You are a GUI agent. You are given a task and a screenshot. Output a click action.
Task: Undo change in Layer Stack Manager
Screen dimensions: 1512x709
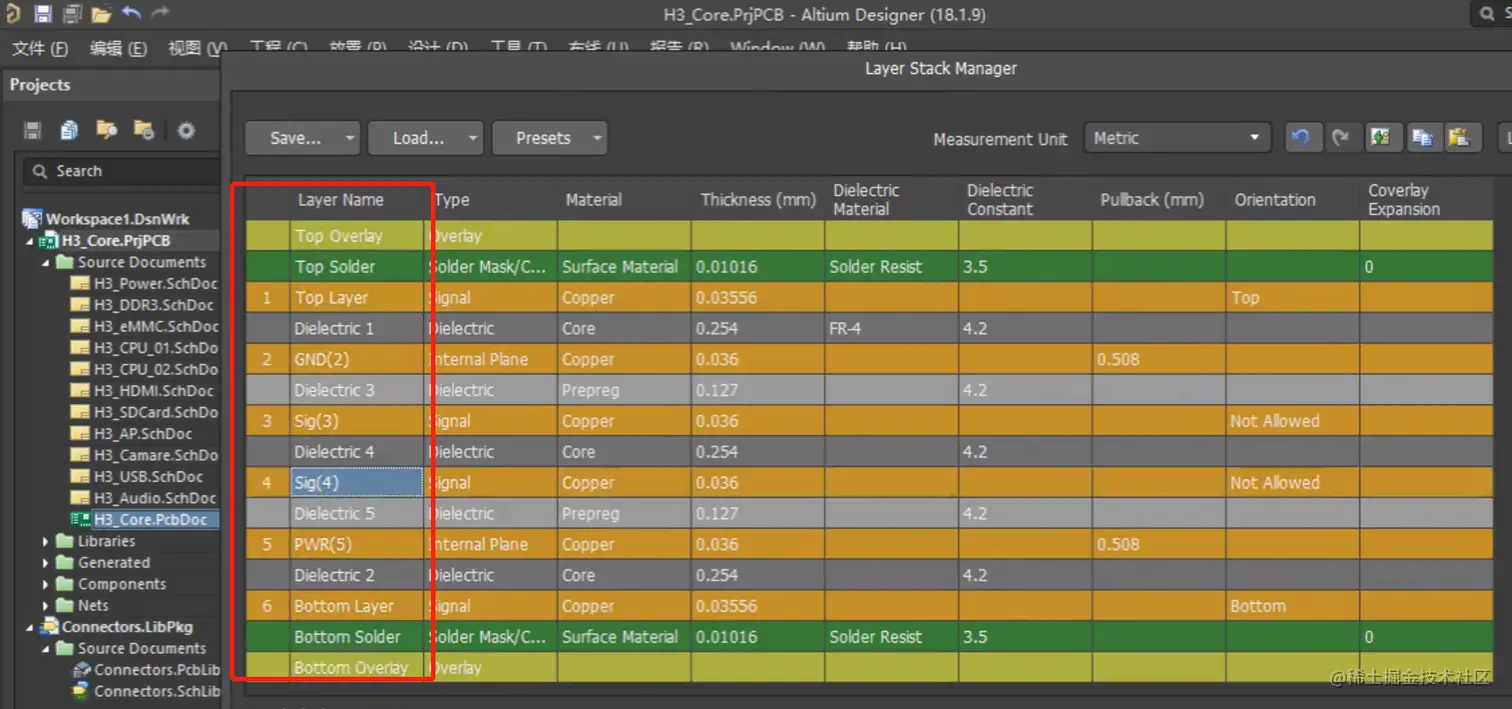1301,138
